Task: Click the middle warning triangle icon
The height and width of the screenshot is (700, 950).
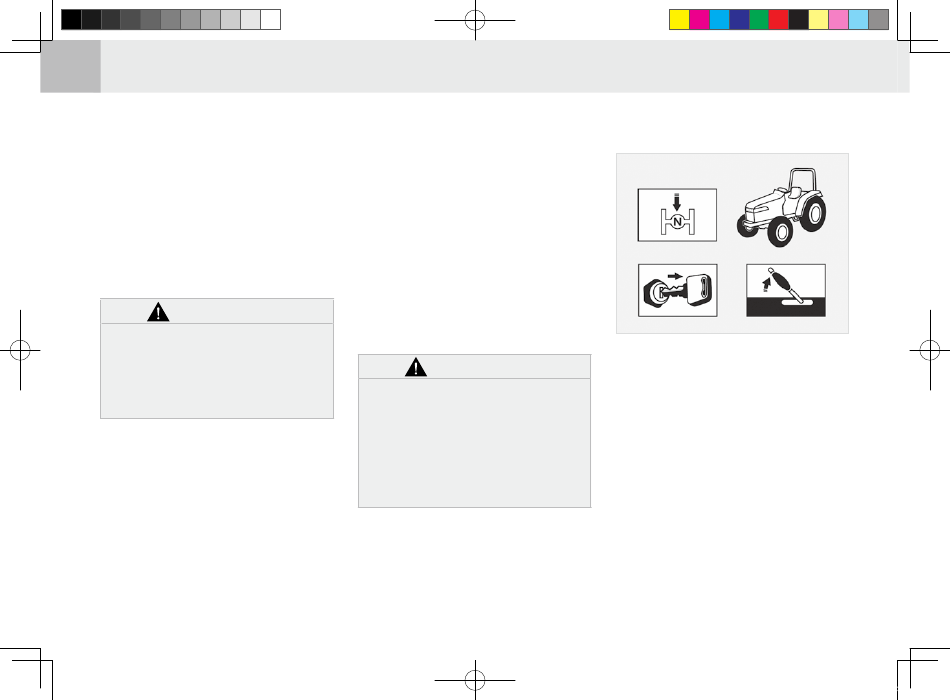Action: click(x=416, y=367)
